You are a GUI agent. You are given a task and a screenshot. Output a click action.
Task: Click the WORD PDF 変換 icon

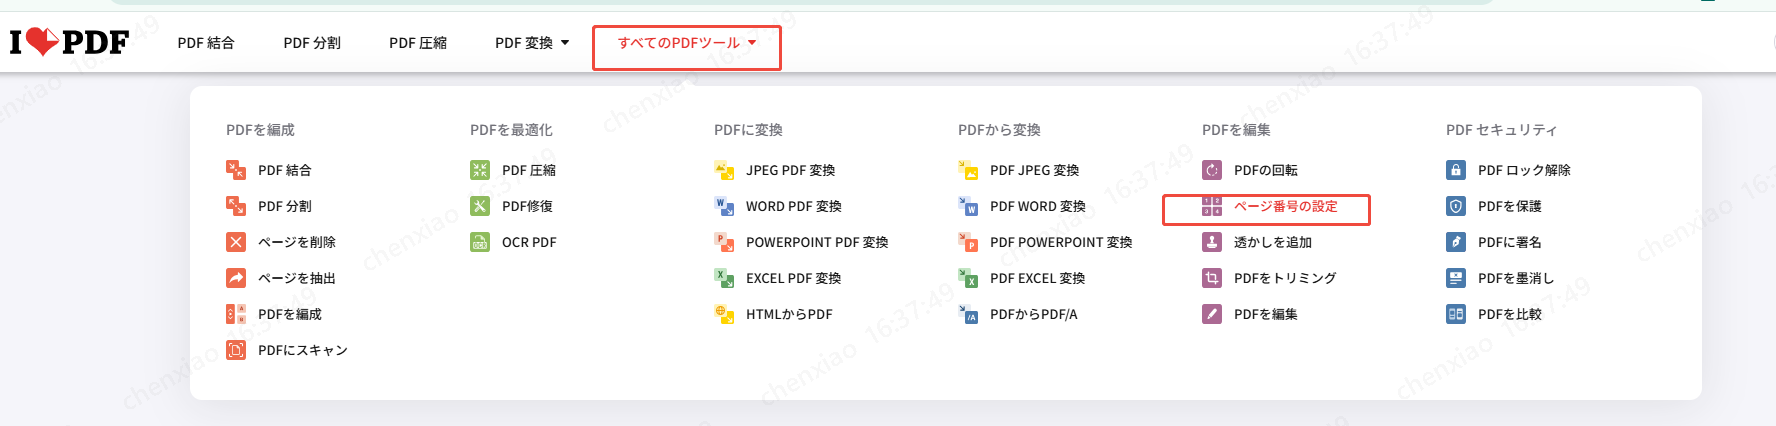(x=724, y=206)
